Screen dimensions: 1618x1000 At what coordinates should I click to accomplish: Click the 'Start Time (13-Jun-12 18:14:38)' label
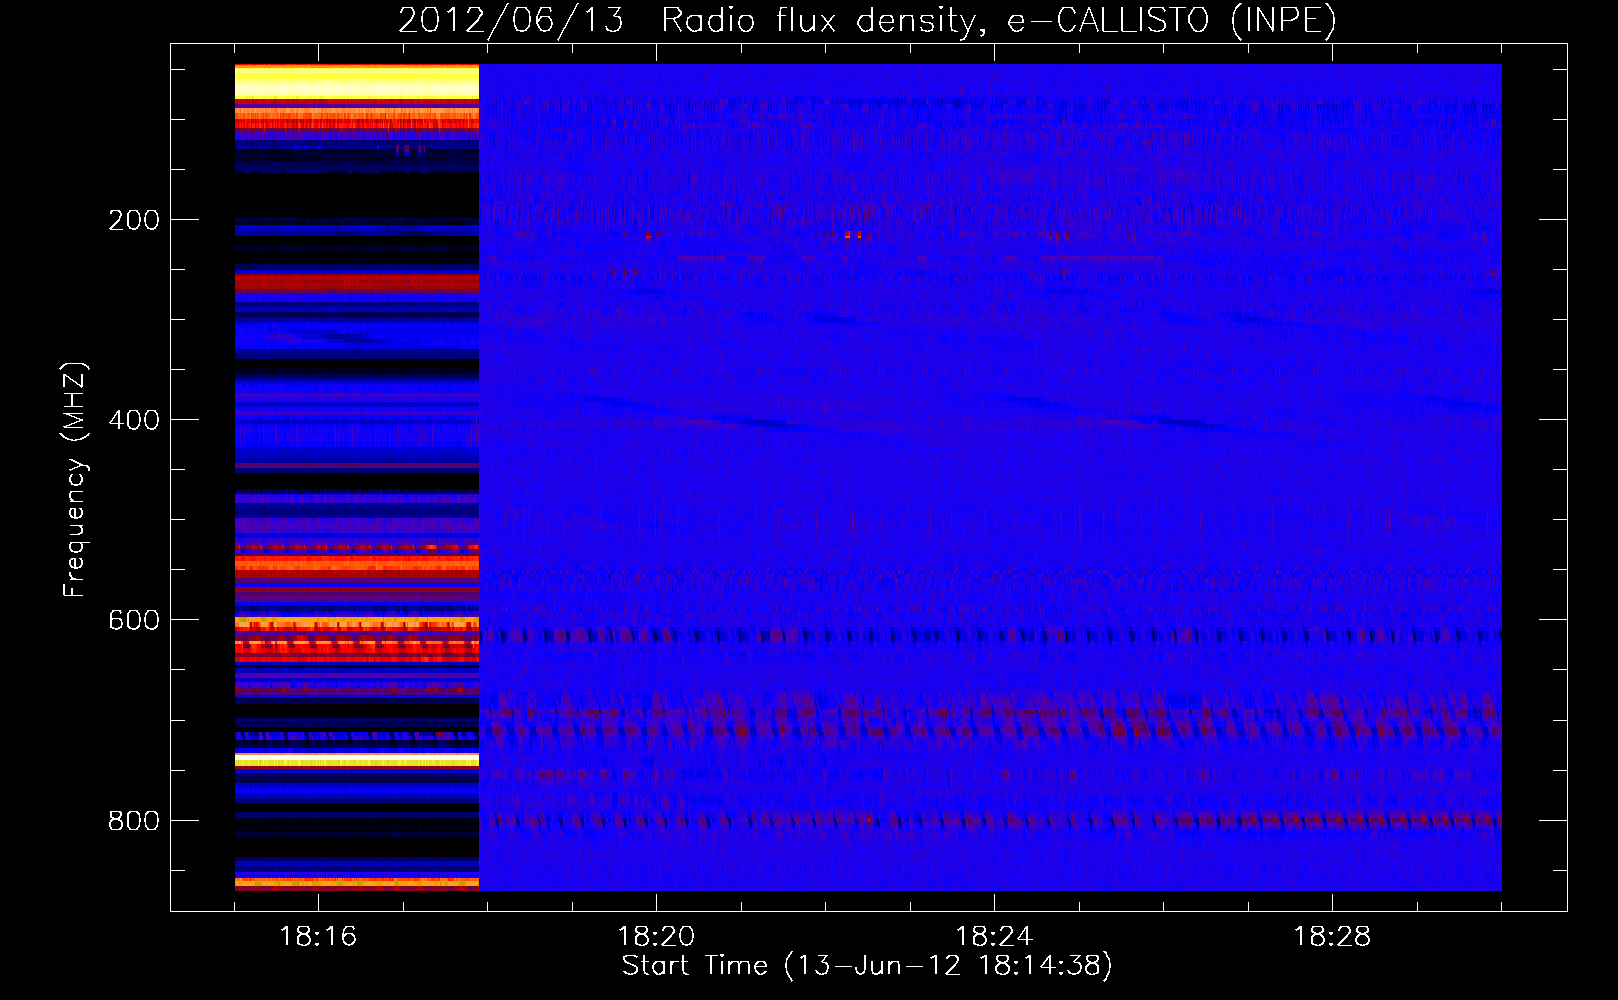867,966
